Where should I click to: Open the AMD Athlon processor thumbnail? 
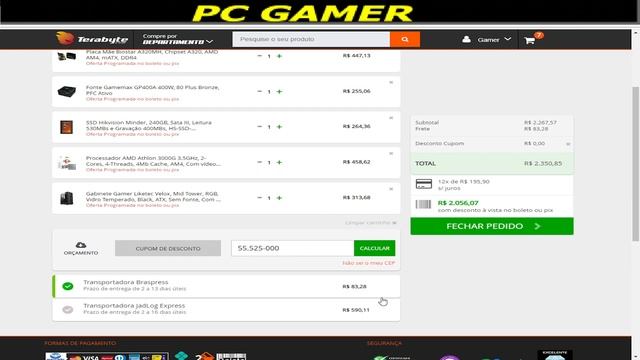coord(67,162)
